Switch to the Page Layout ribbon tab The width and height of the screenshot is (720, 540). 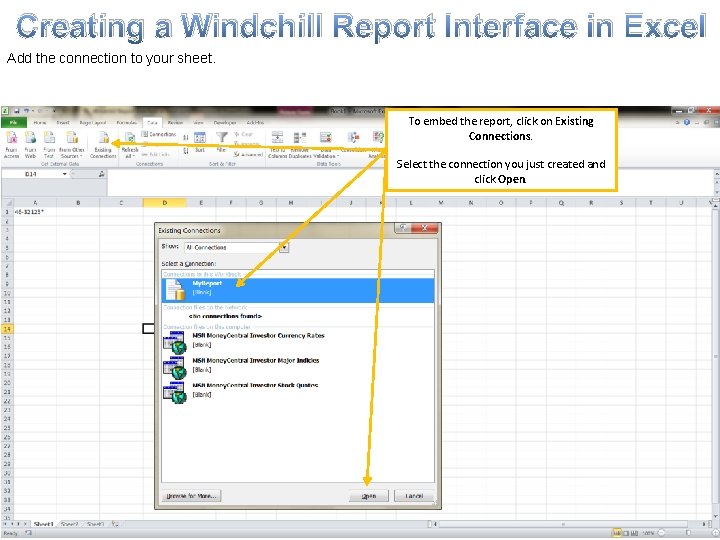93,123
